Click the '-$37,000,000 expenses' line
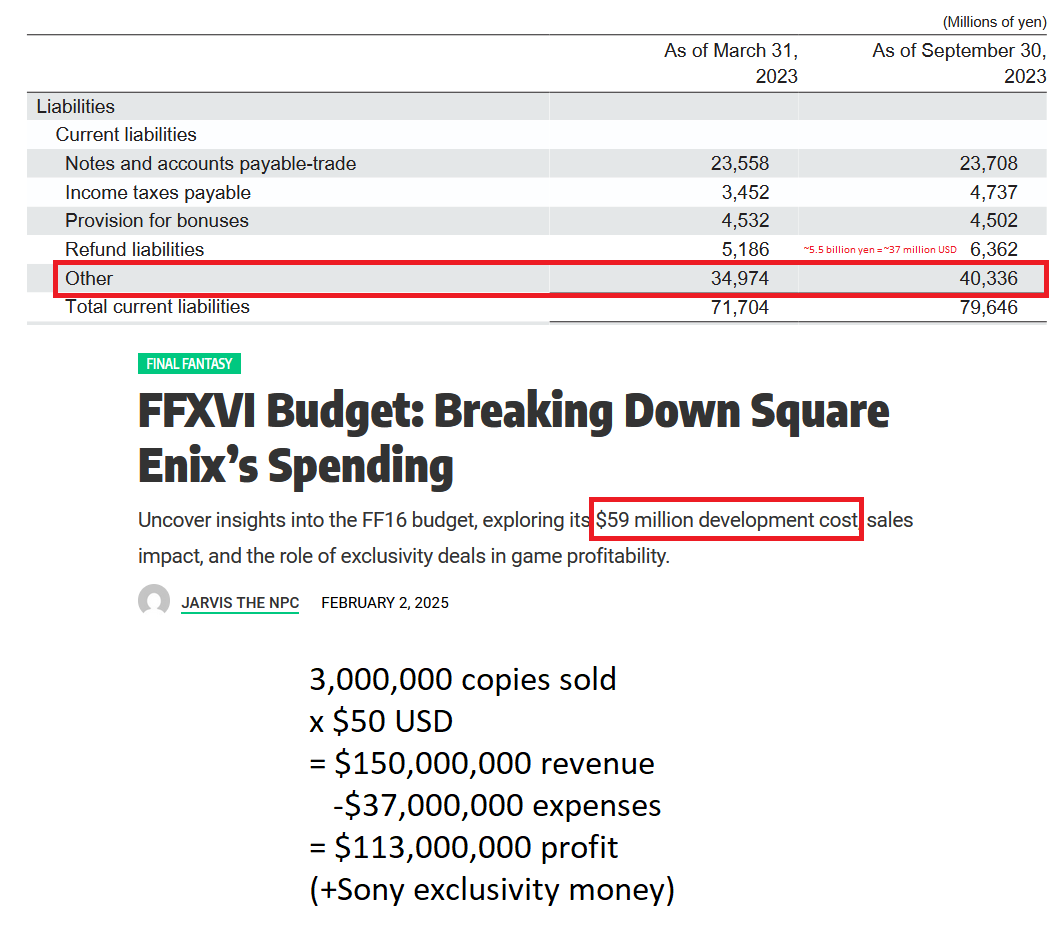This screenshot has width=1062, height=944. click(x=496, y=805)
